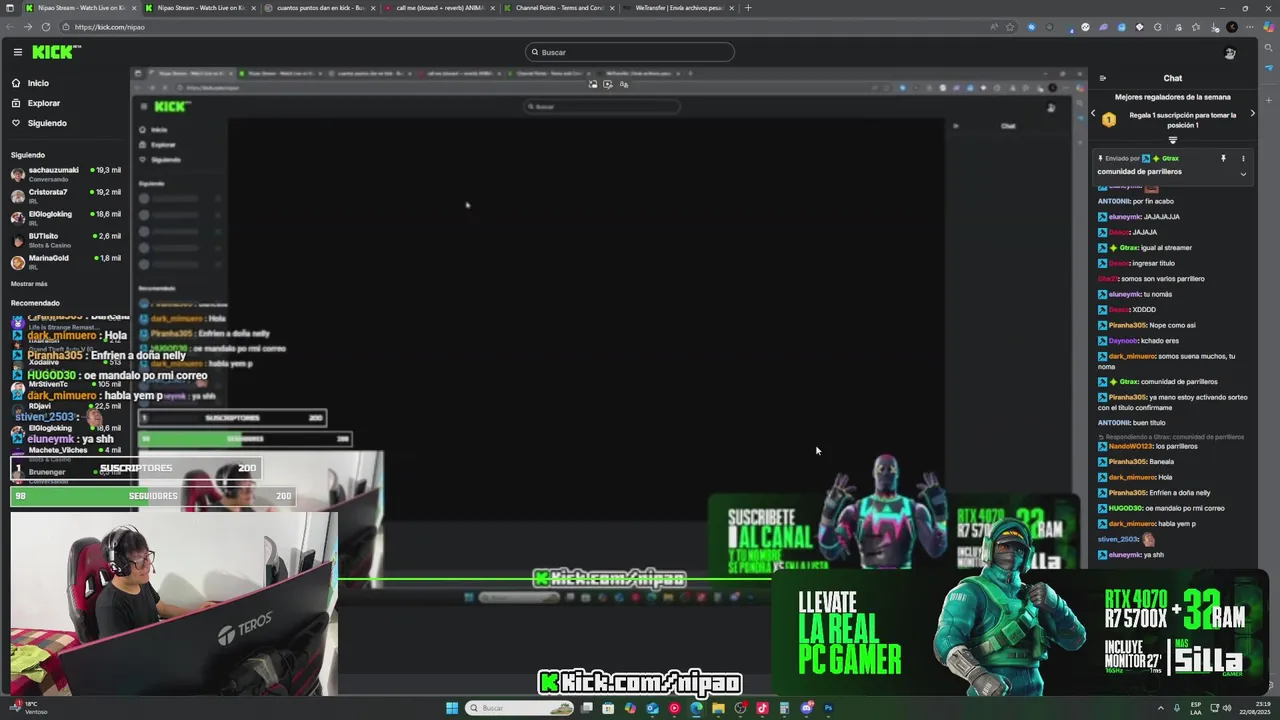Unpin the pinned chat message
This screenshot has width=1280, height=720.
pos(1222,158)
